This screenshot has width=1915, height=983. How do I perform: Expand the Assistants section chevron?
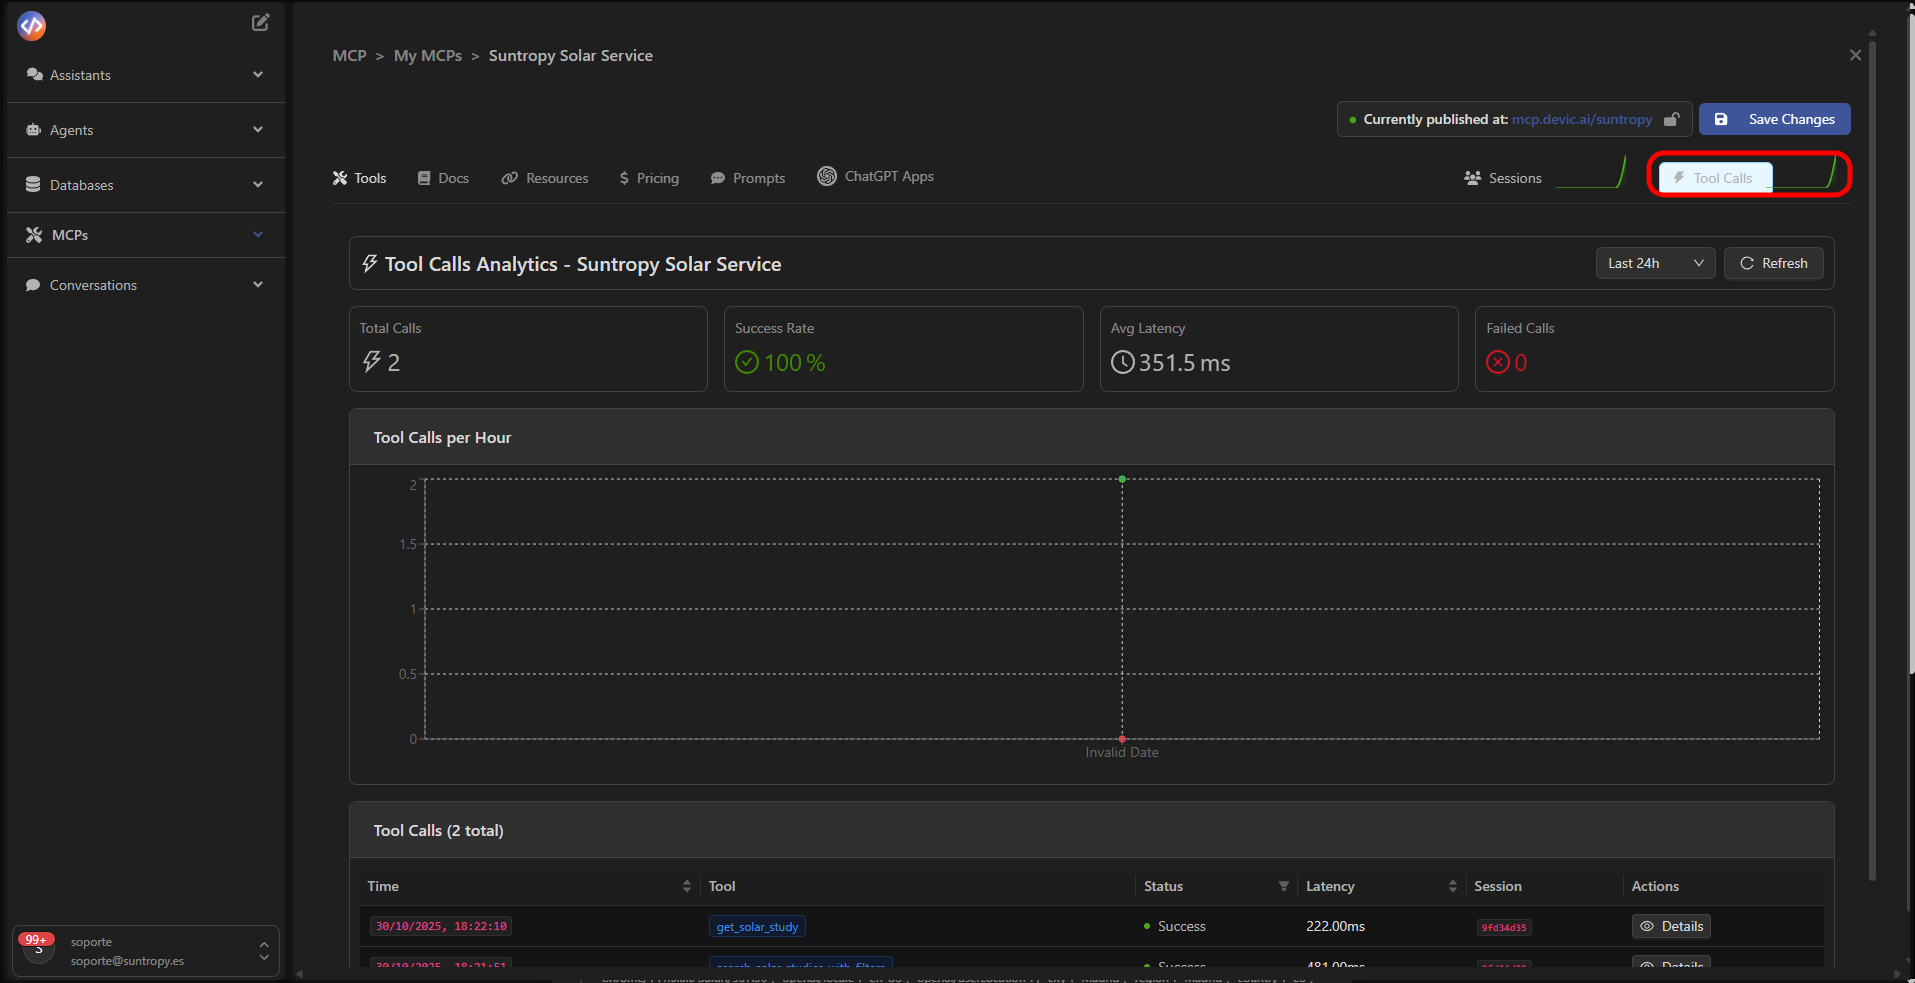click(258, 74)
